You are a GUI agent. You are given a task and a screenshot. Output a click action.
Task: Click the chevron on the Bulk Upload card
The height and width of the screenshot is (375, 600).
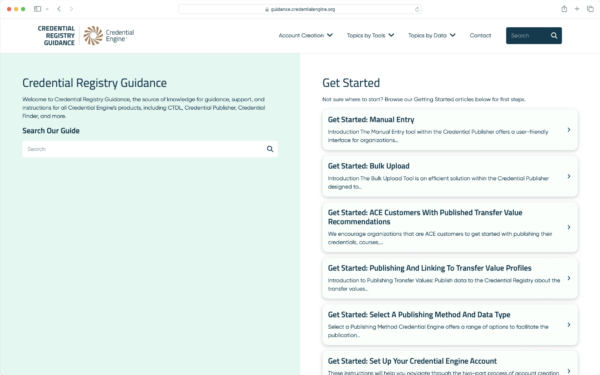[569, 176]
